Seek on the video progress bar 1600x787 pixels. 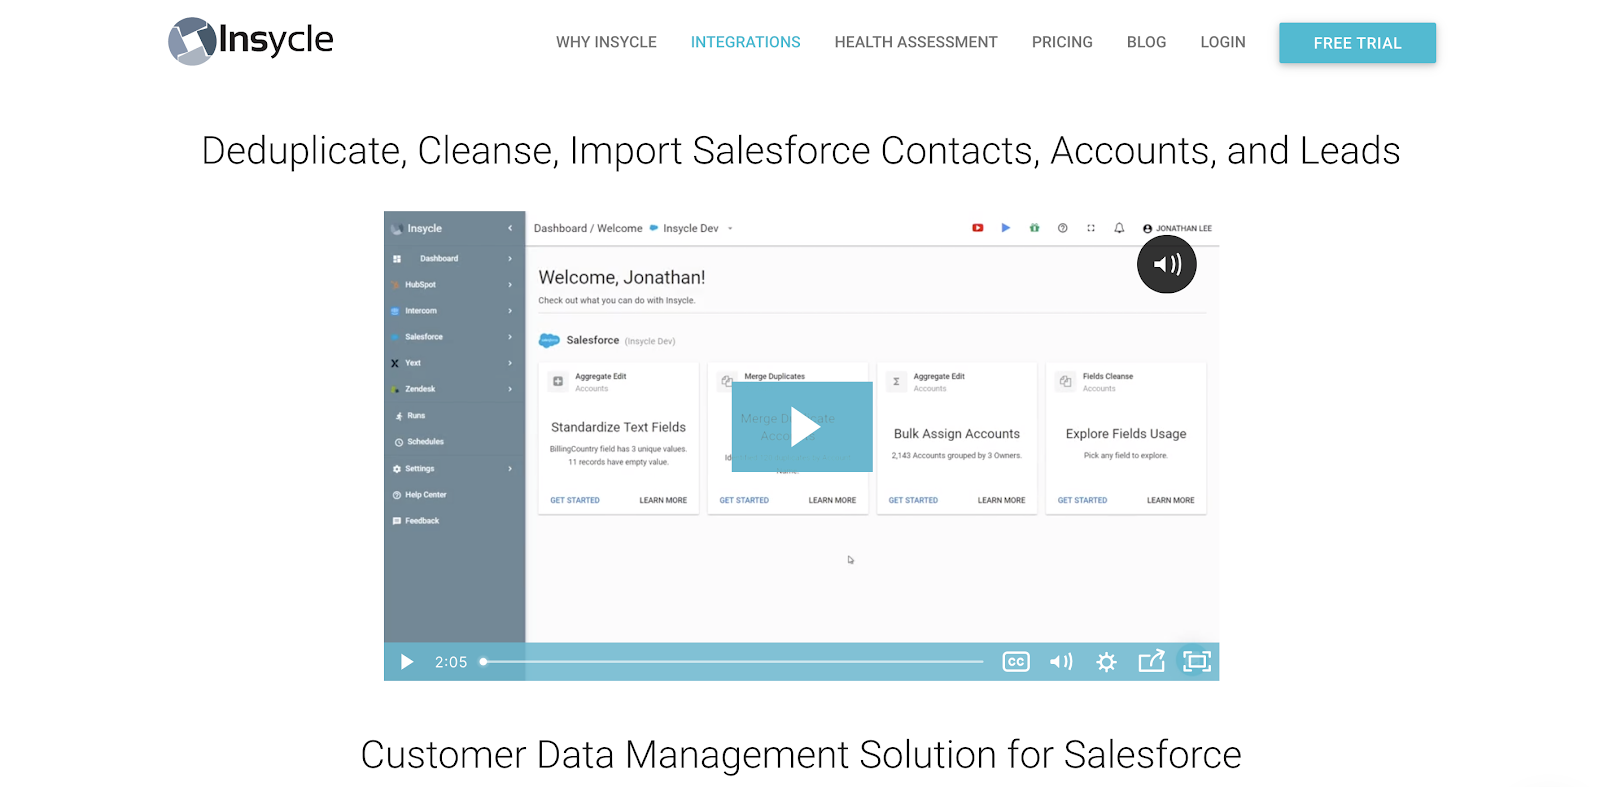tap(732, 662)
